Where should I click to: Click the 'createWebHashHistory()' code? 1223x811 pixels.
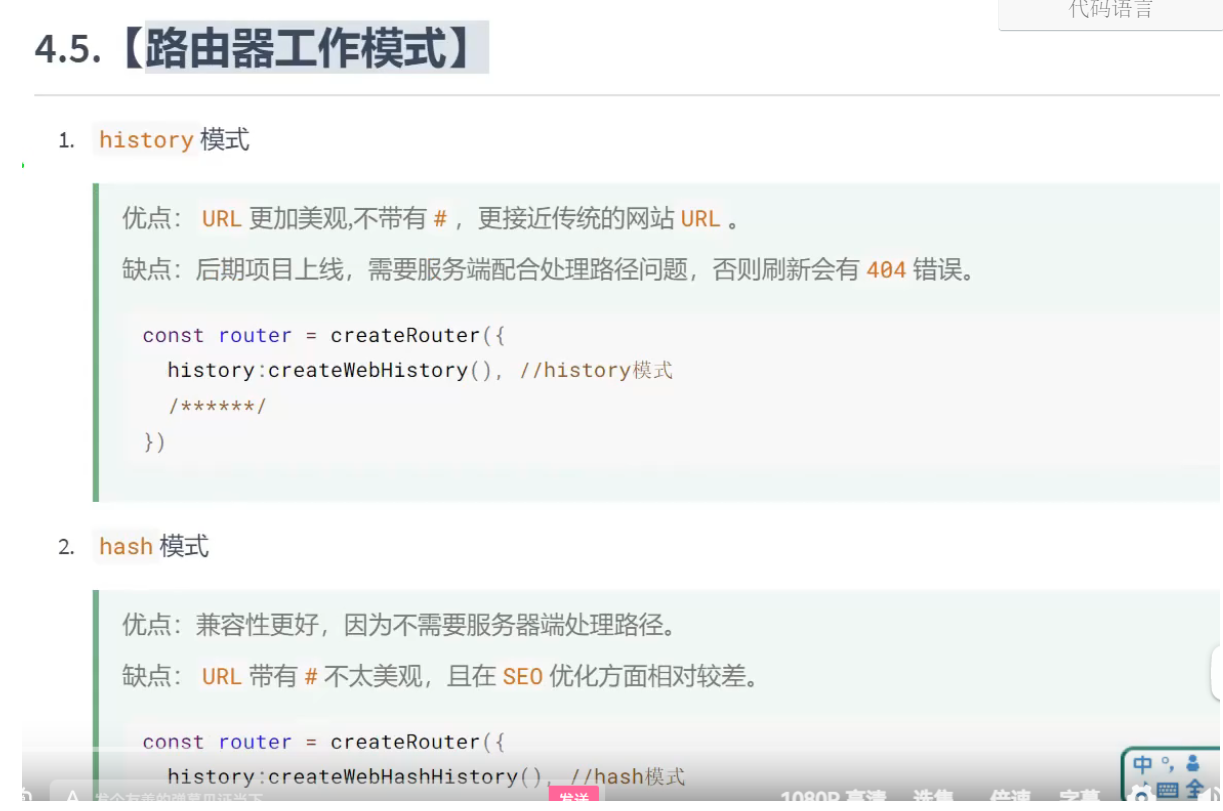click(x=406, y=776)
